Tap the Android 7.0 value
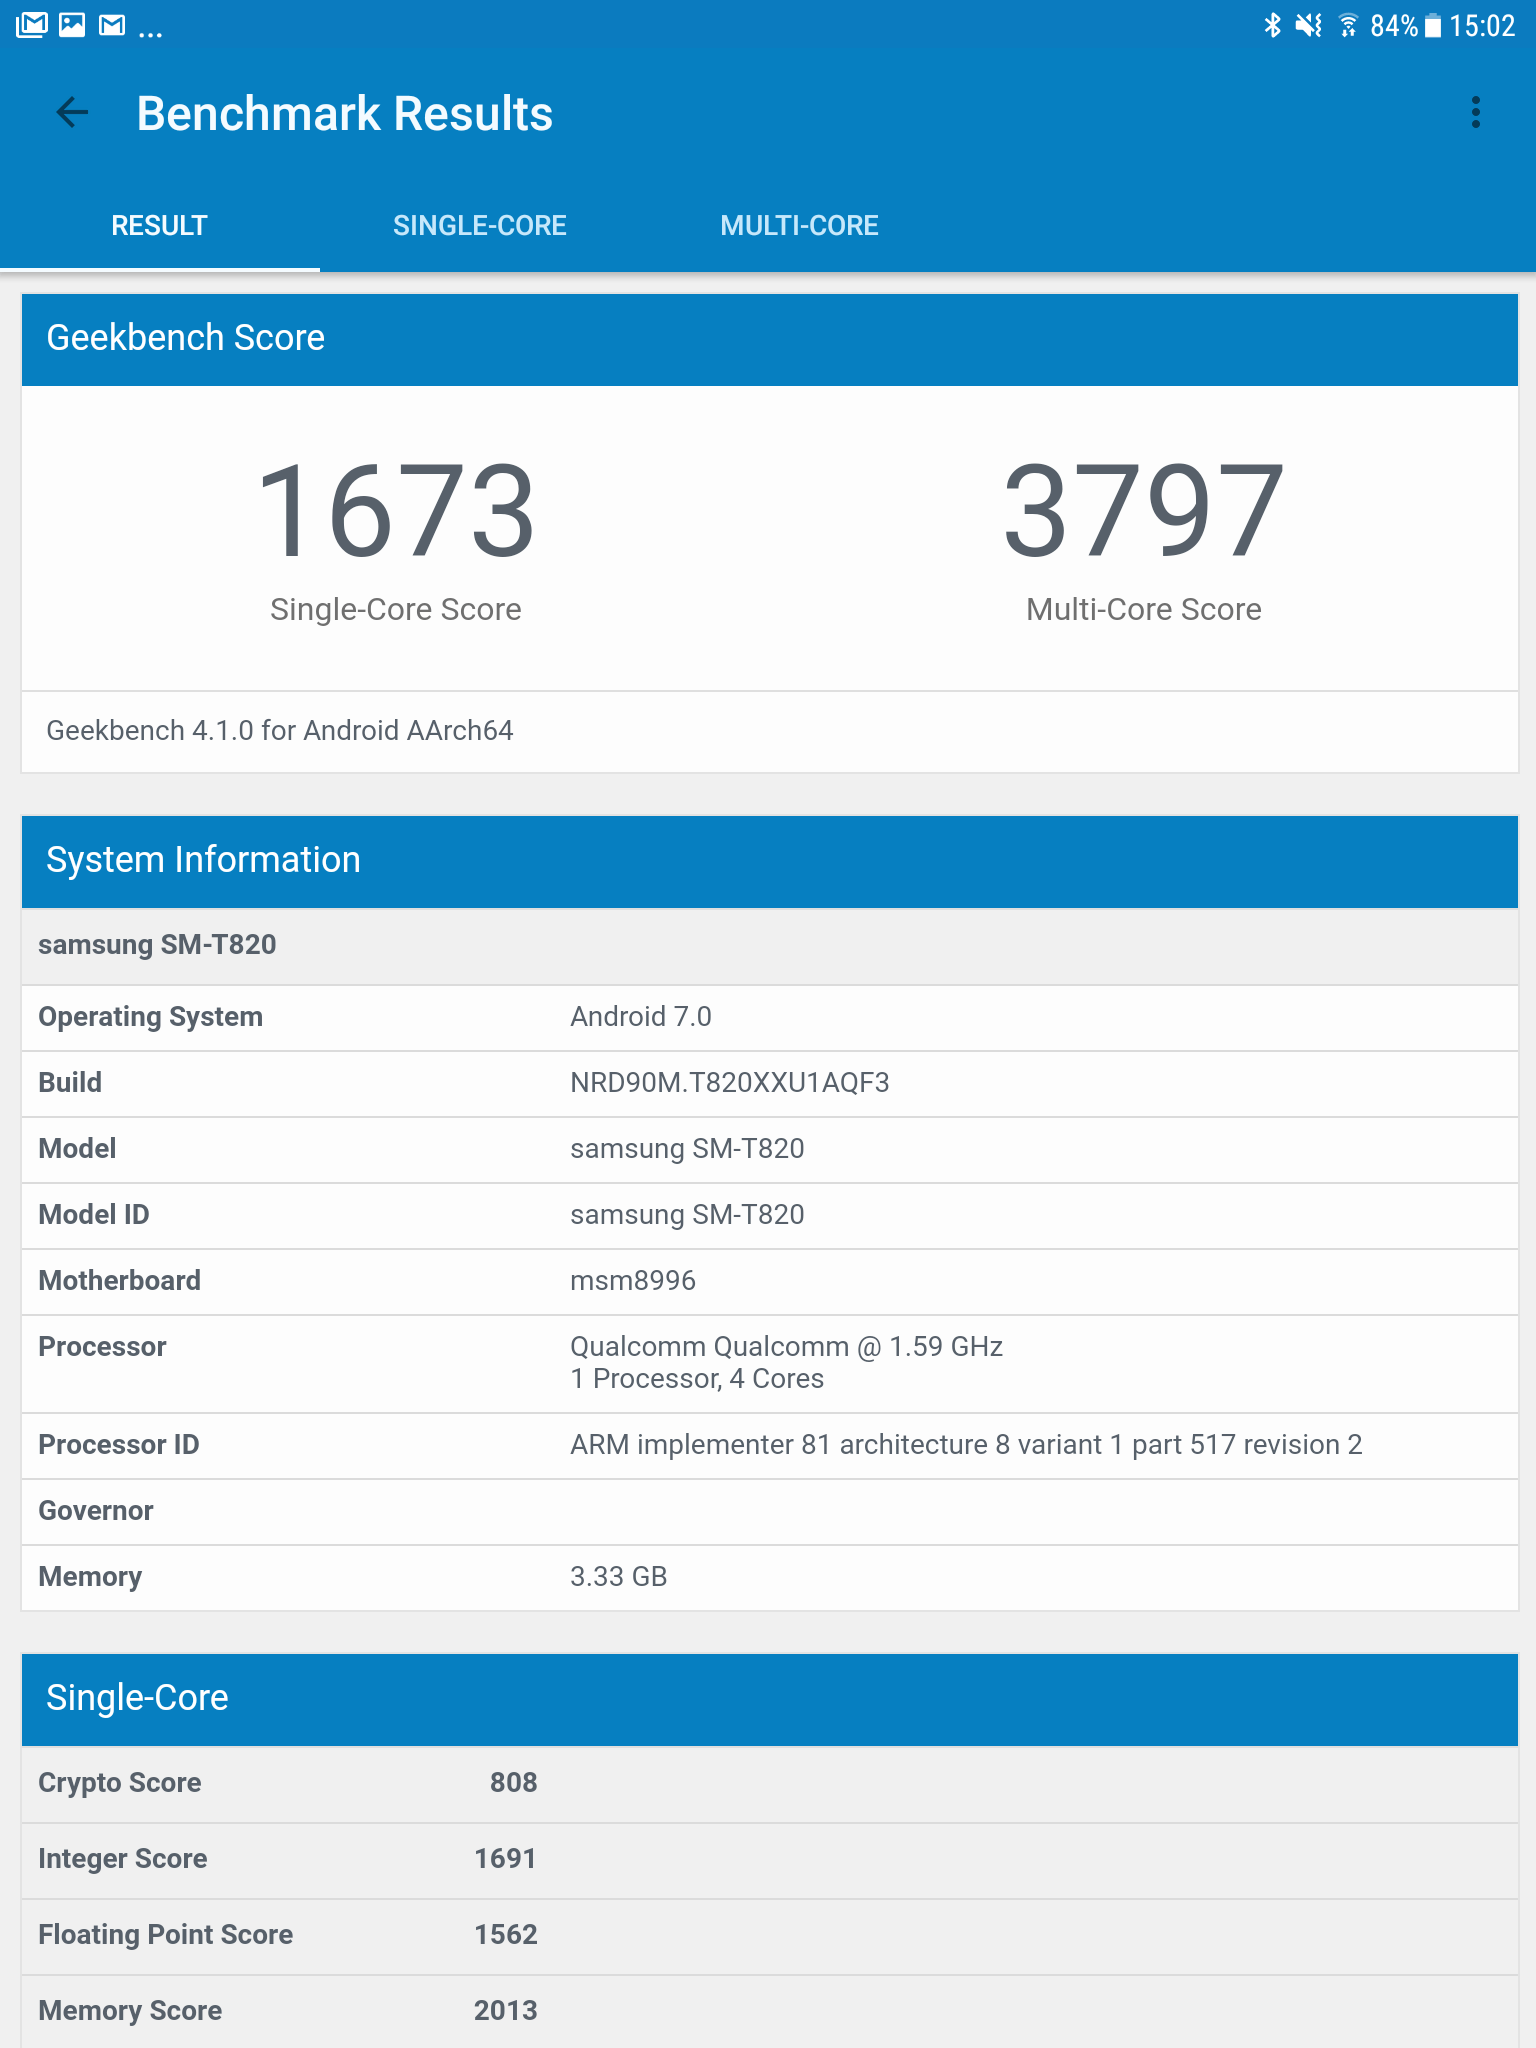 pyautogui.click(x=641, y=1017)
